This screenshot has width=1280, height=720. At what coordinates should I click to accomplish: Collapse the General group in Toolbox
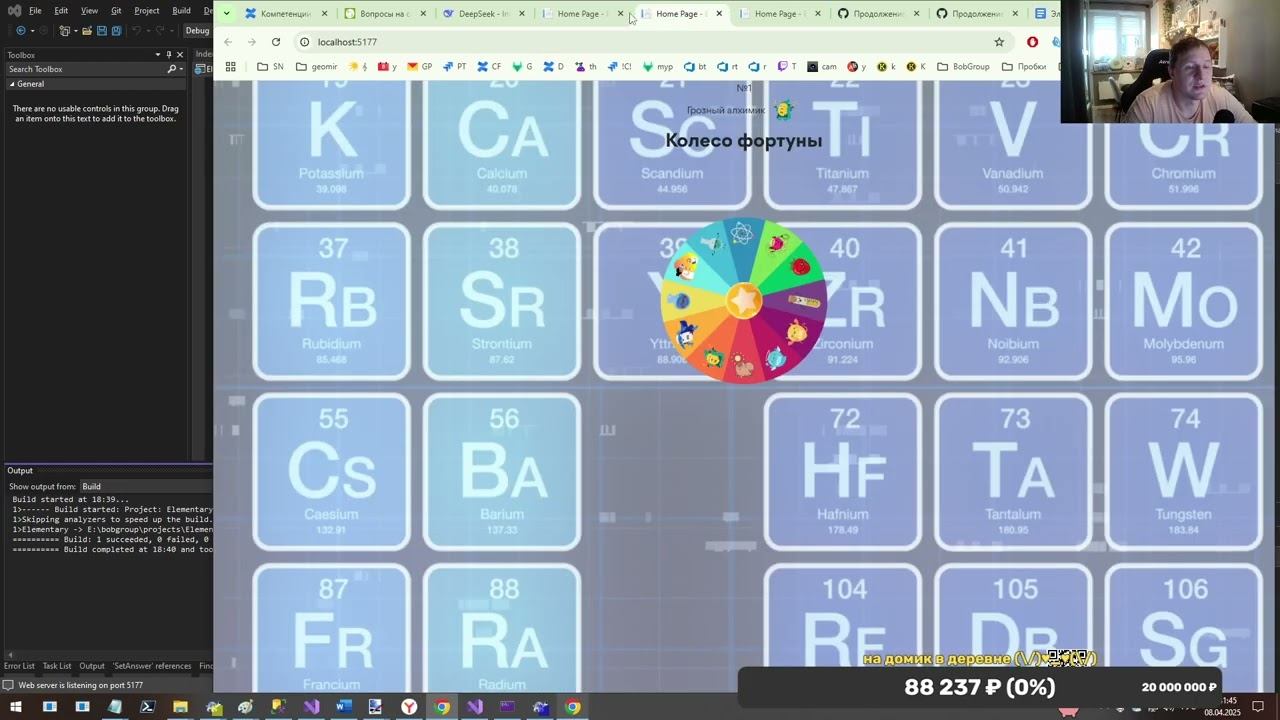12,84
